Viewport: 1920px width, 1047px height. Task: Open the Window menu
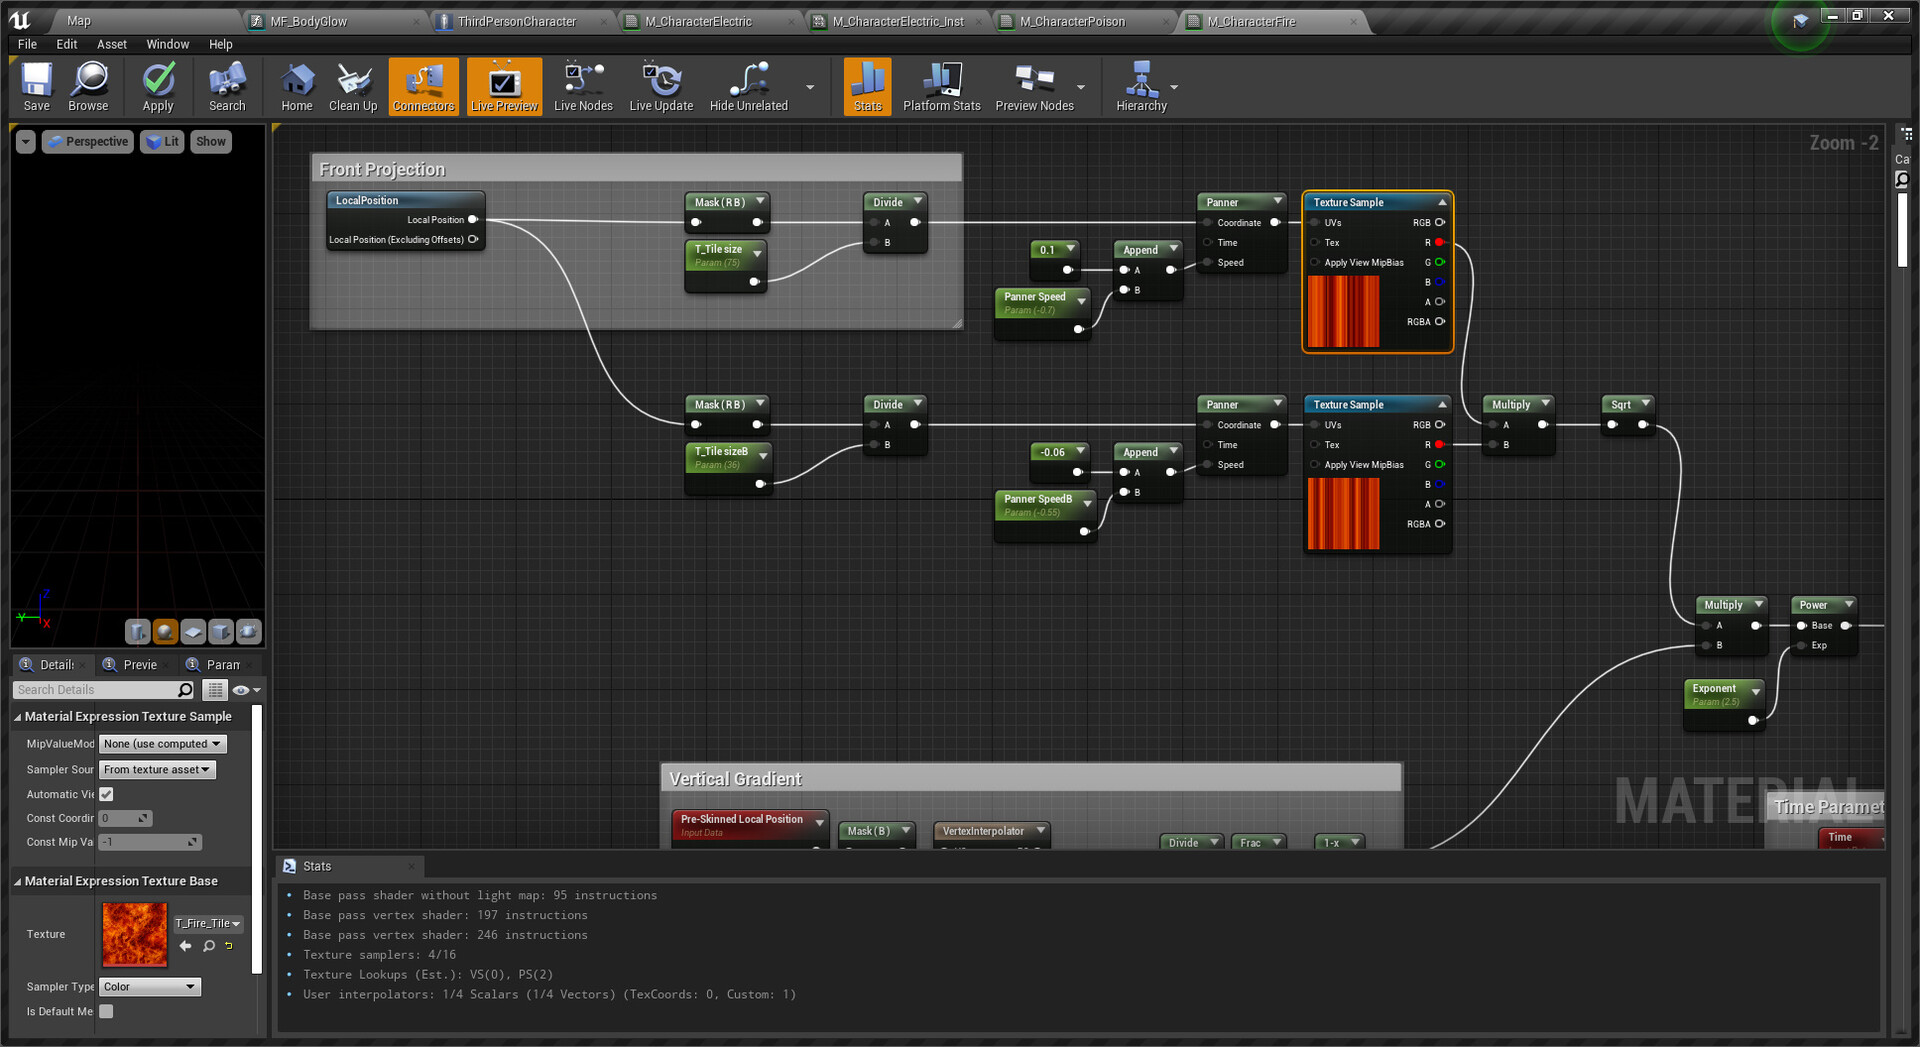pyautogui.click(x=167, y=44)
